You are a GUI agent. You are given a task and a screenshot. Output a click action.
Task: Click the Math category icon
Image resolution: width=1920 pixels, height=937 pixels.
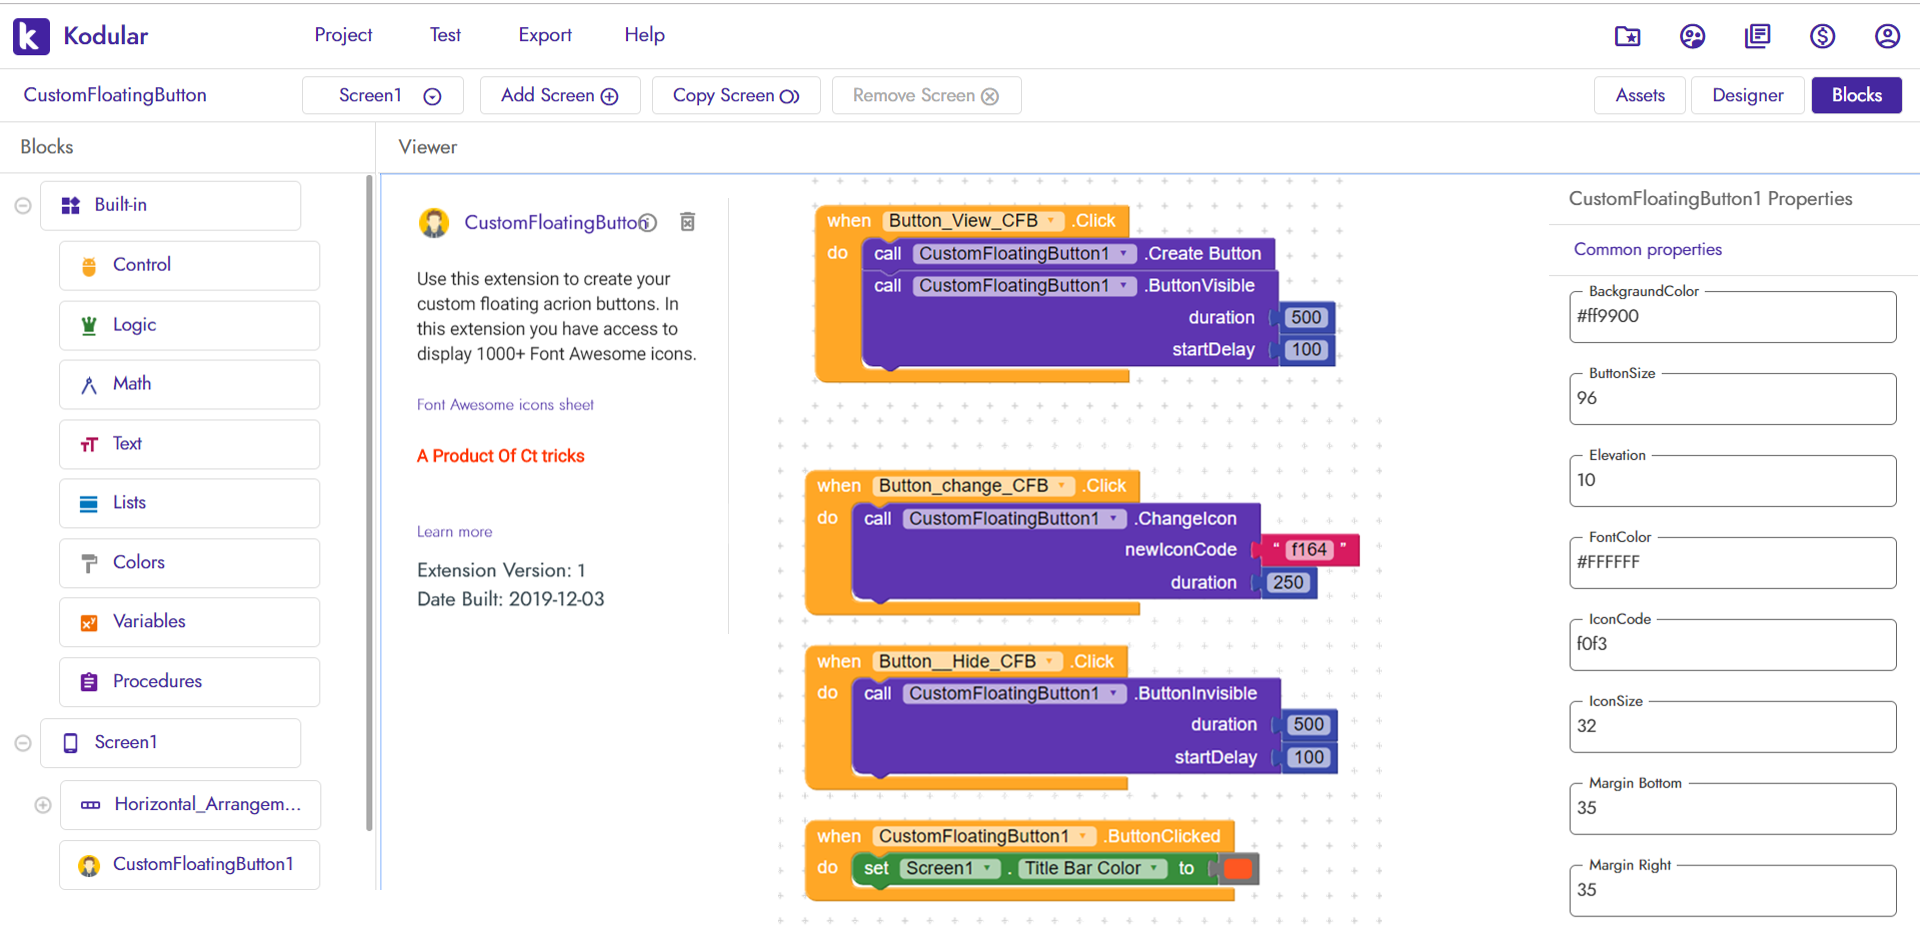pyautogui.click(x=89, y=385)
